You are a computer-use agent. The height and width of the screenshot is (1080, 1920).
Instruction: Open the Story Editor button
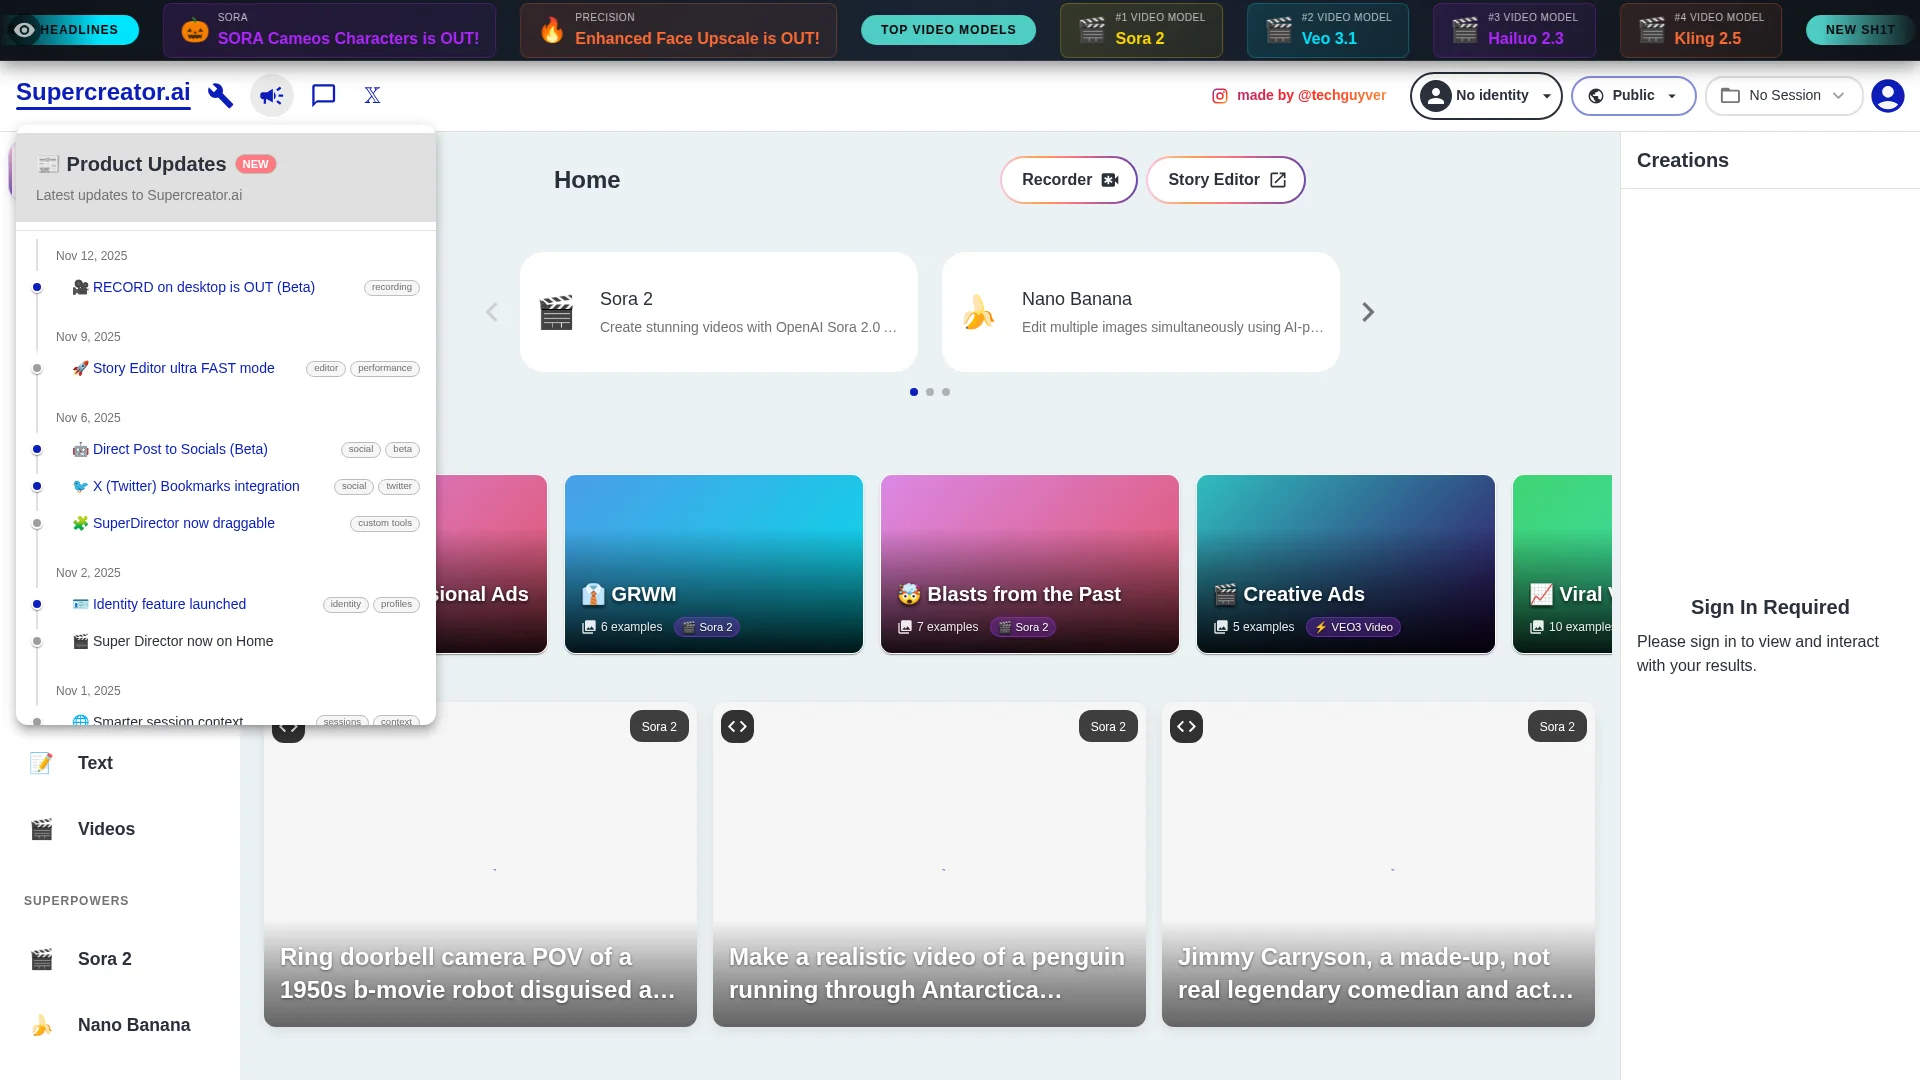coord(1225,180)
